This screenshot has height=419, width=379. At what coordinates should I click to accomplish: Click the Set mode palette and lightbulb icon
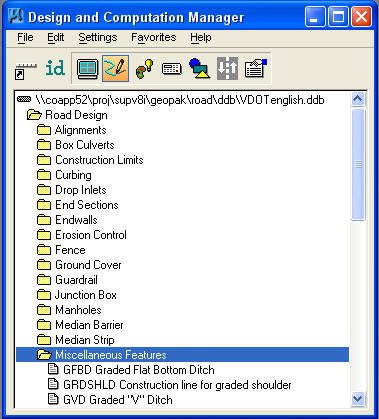pos(144,69)
